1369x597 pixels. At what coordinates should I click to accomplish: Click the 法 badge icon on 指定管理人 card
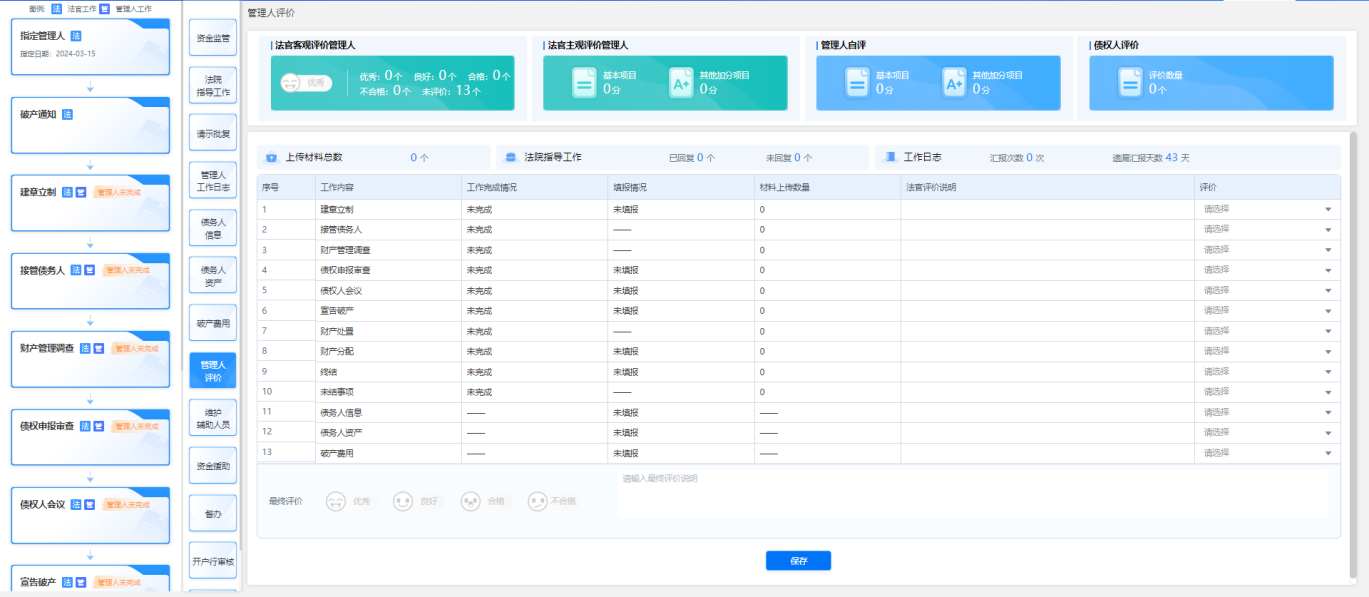click(76, 36)
